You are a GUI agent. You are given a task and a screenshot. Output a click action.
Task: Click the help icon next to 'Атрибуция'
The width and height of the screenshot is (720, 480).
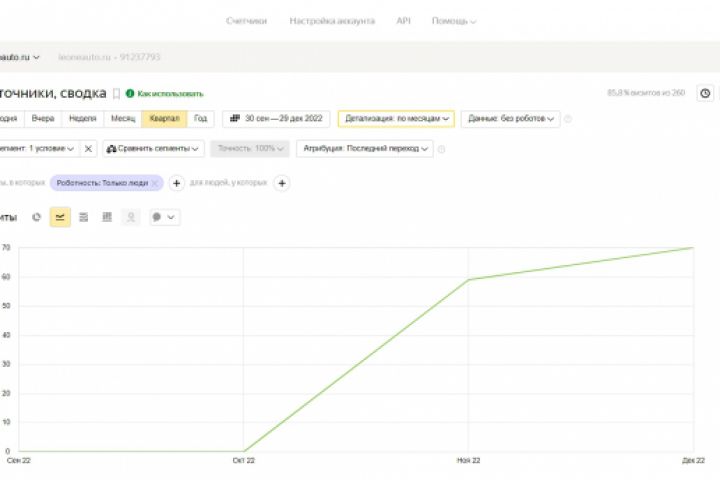click(x=441, y=149)
